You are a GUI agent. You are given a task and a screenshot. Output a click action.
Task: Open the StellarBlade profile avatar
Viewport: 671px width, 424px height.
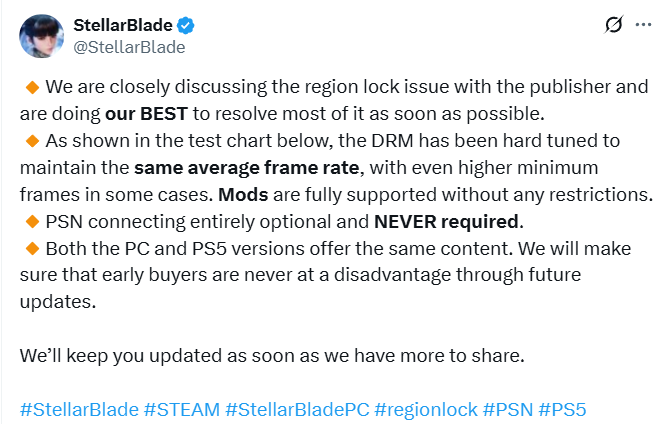(42, 36)
